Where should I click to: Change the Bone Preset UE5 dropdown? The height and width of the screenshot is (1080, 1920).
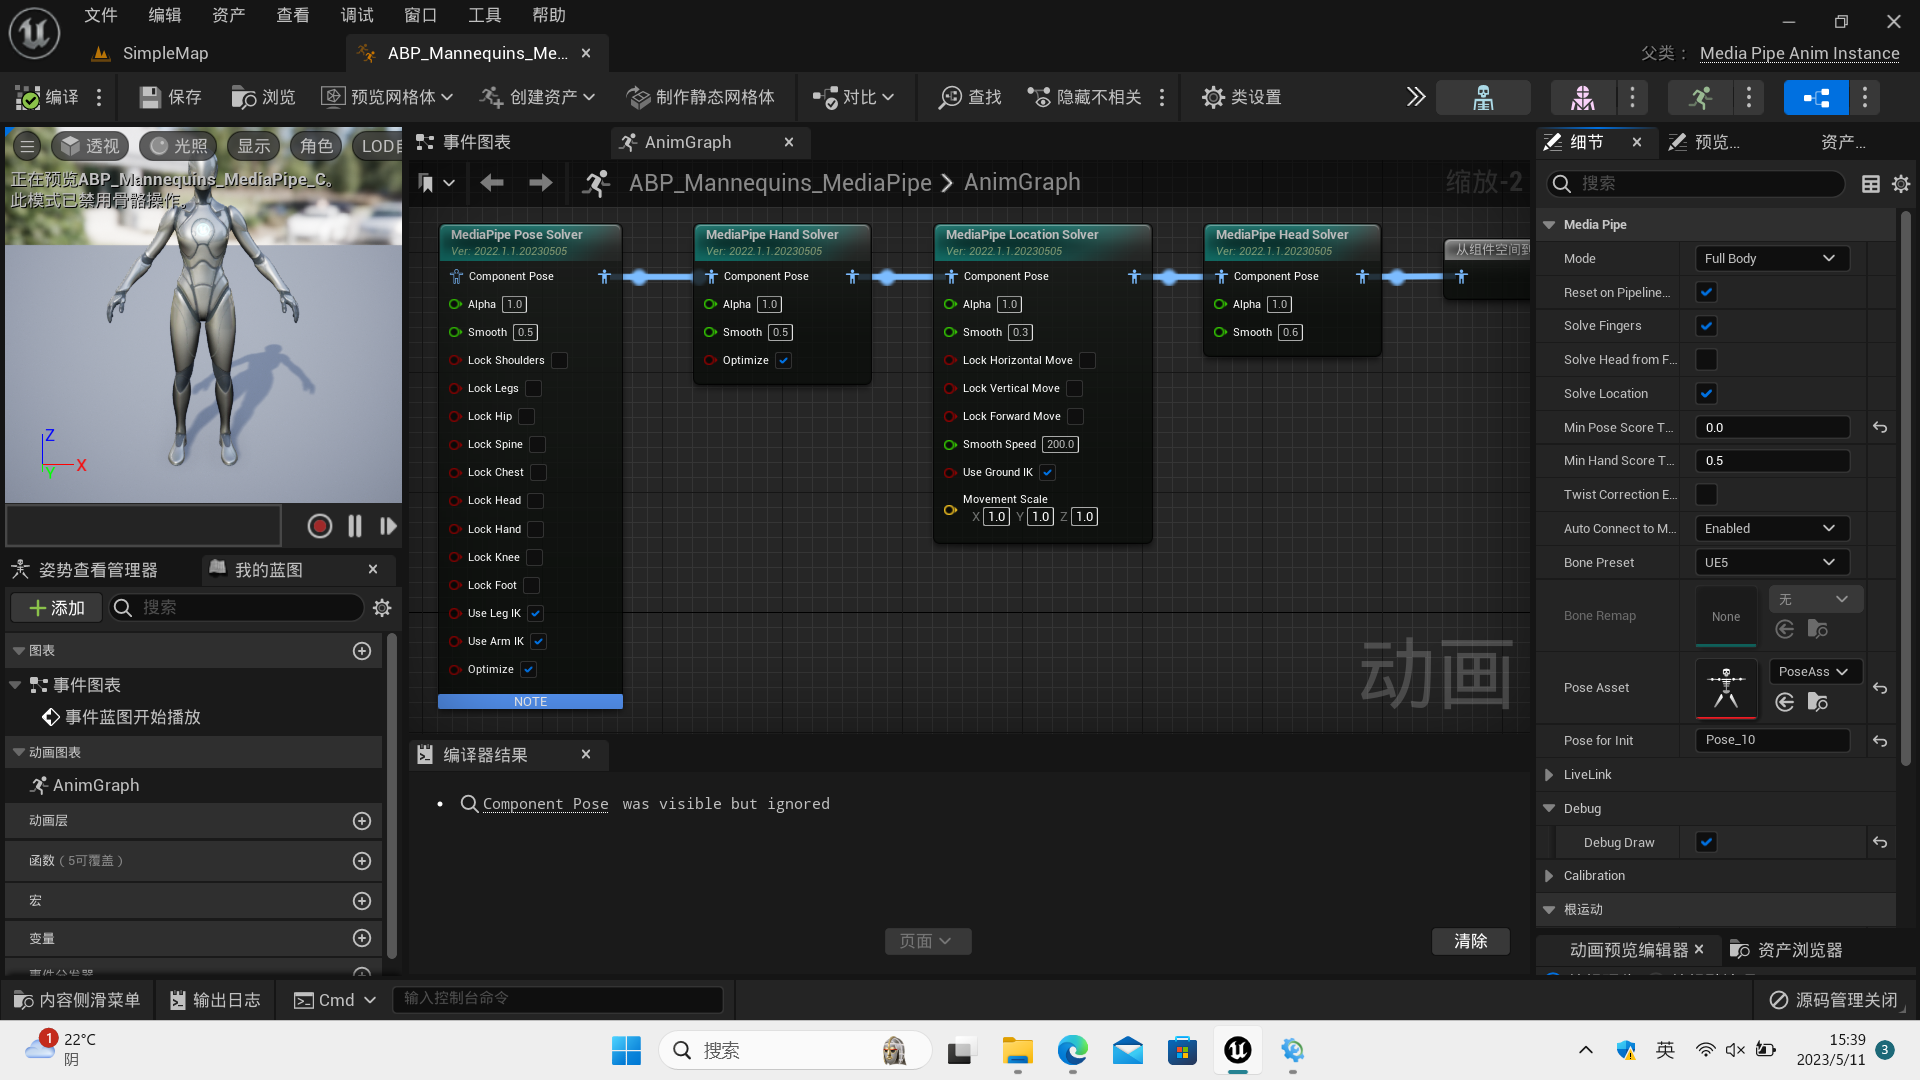coord(1771,562)
